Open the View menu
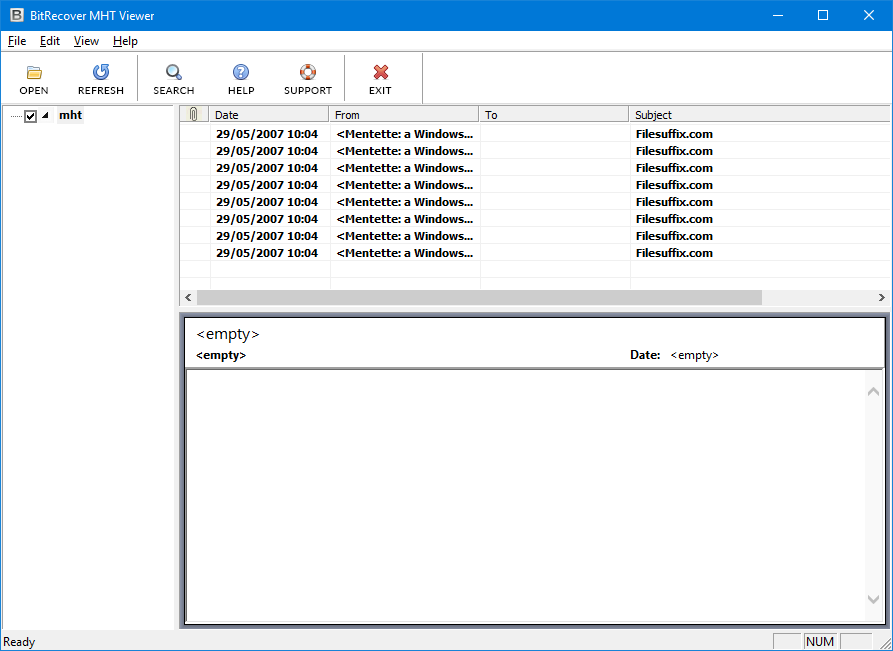This screenshot has width=893, height=651. click(86, 41)
